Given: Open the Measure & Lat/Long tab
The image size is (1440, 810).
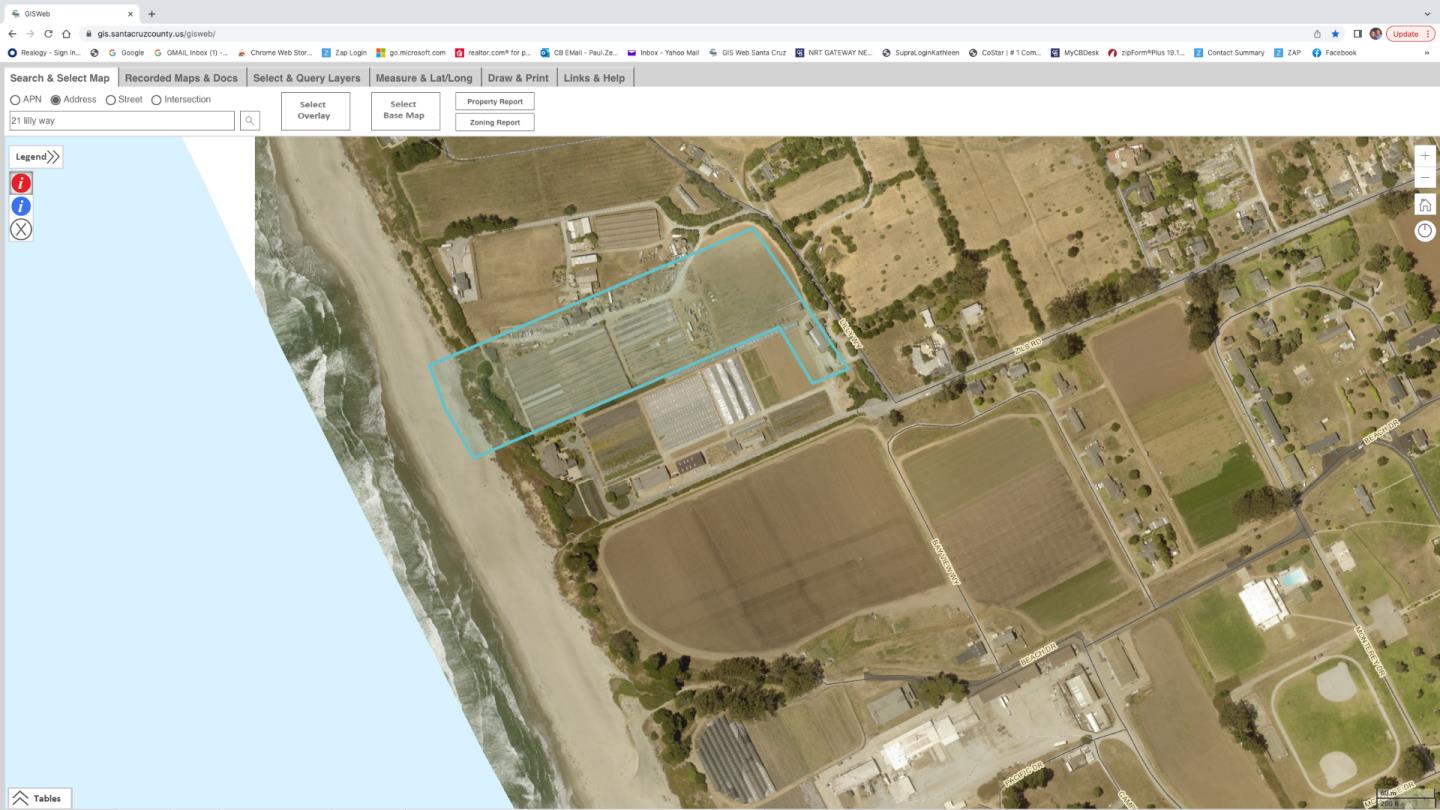Looking at the screenshot, I should [424, 78].
